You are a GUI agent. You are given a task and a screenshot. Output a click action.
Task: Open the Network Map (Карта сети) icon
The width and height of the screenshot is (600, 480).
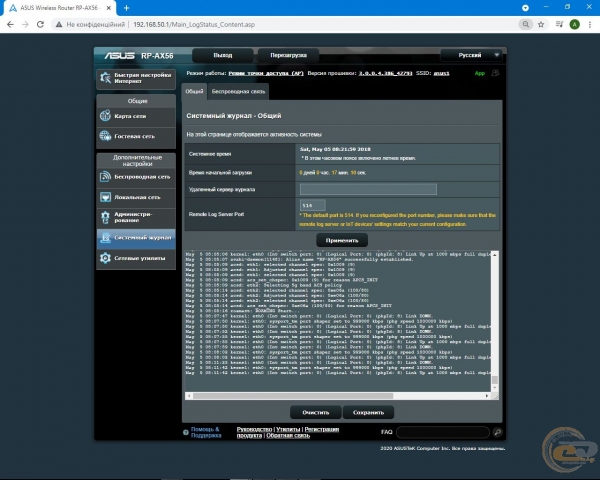[105, 116]
